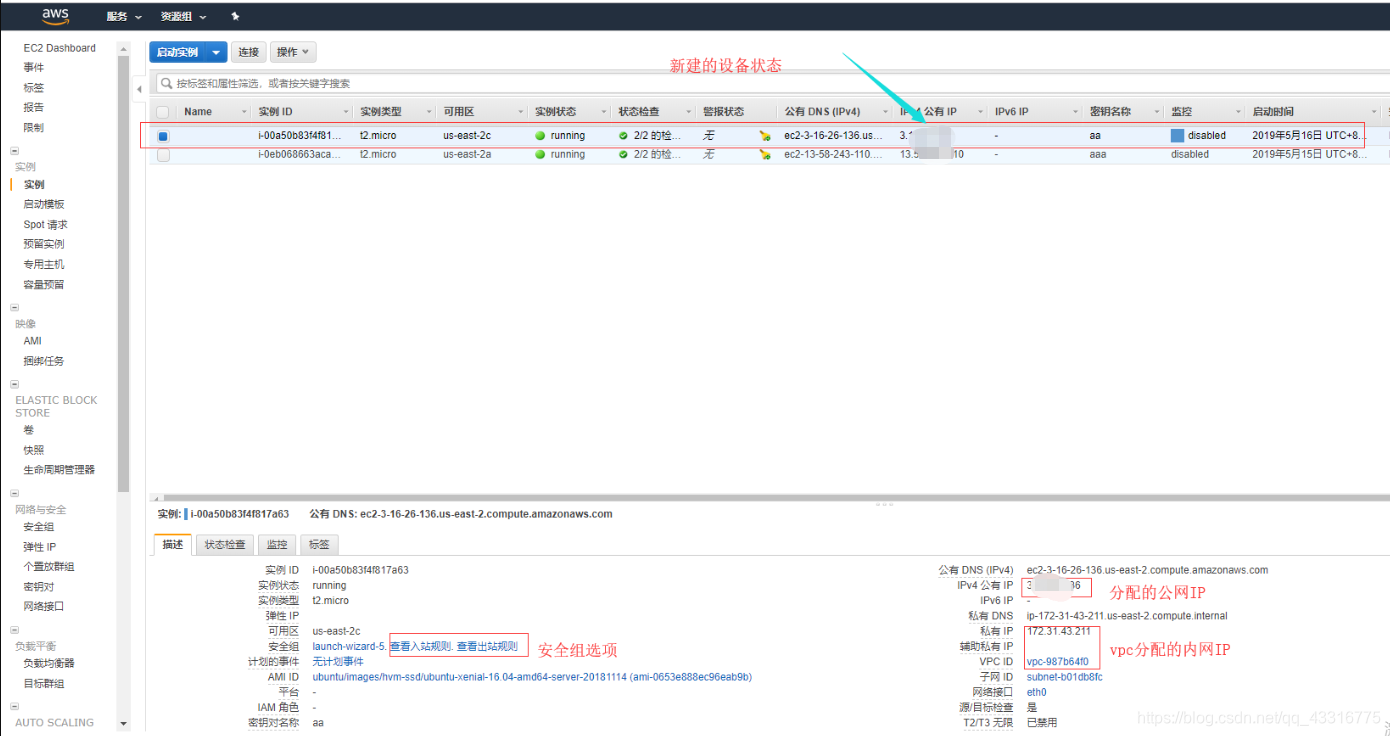Click the 启动实例 button
Image resolution: width=1390 pixels, height=736 pixels.
coord(178,52)
